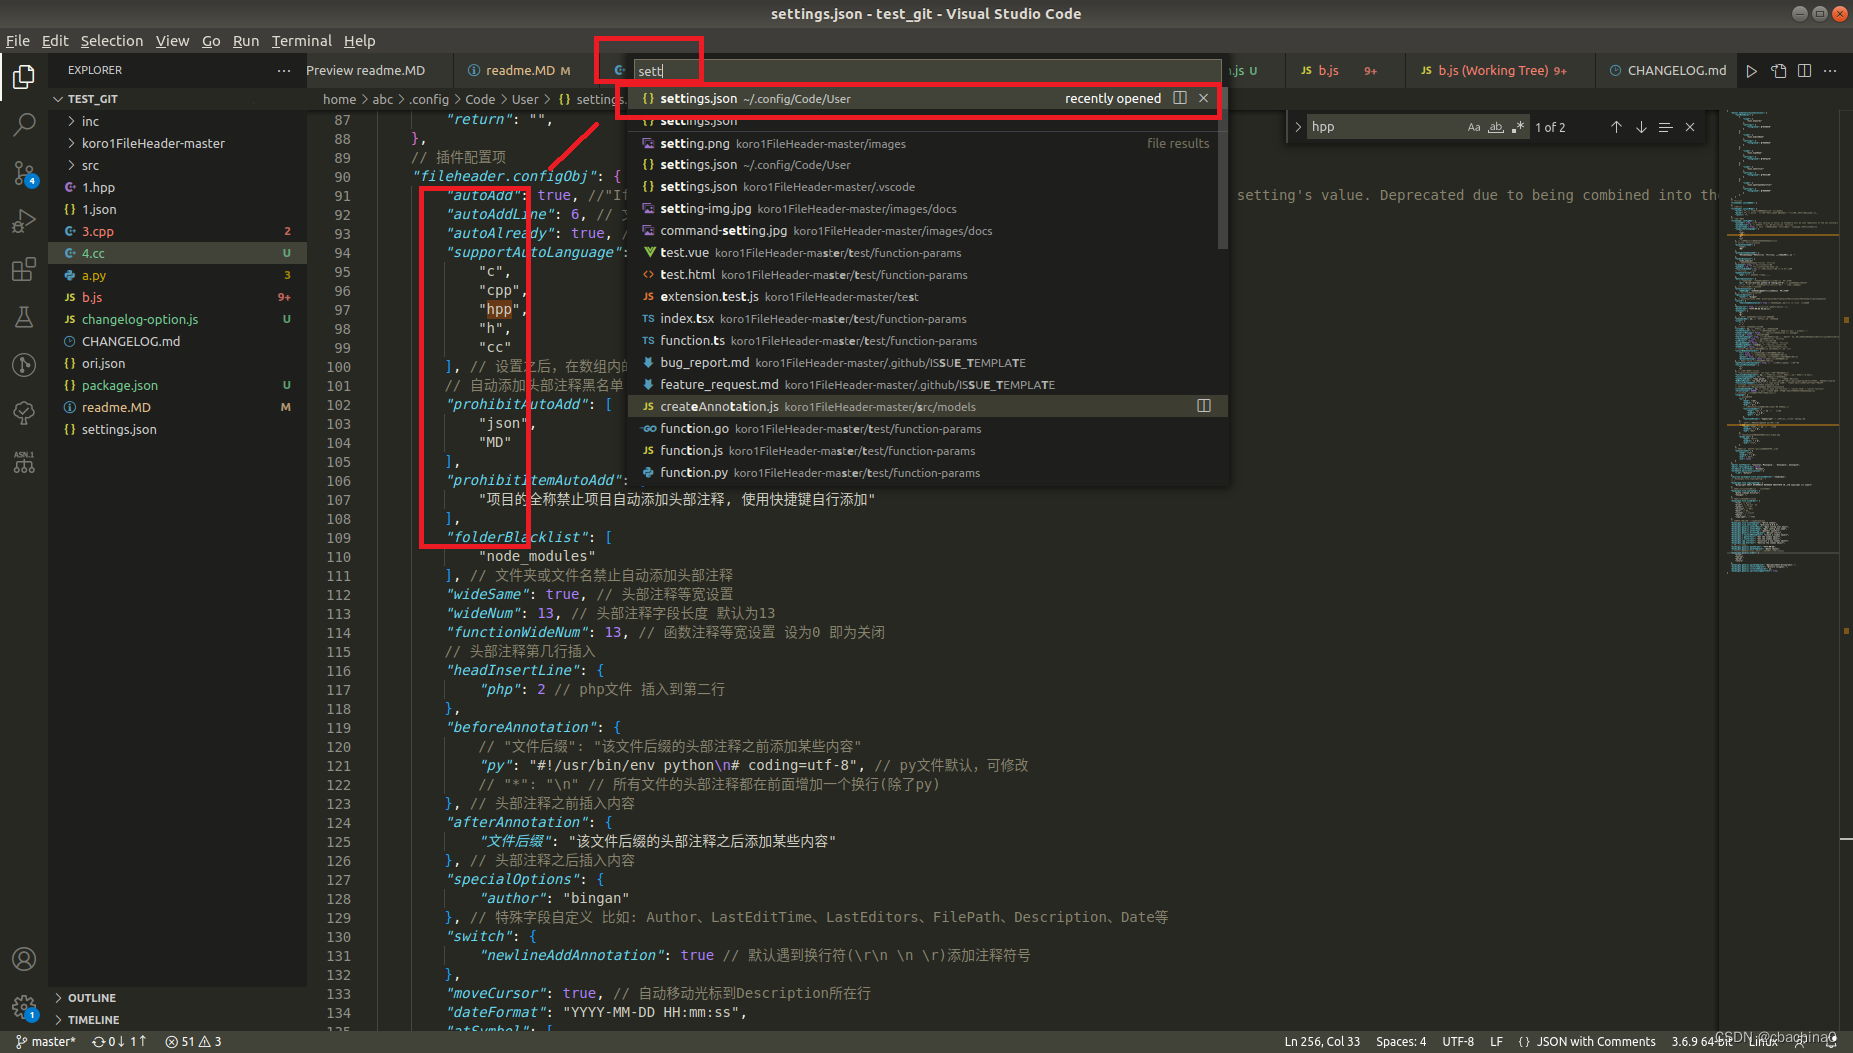The width and height of the screenshot is (1853, 1053).
Task: Toggle Use Regular Expression in find widget
Action: (x=1518, y=127)
